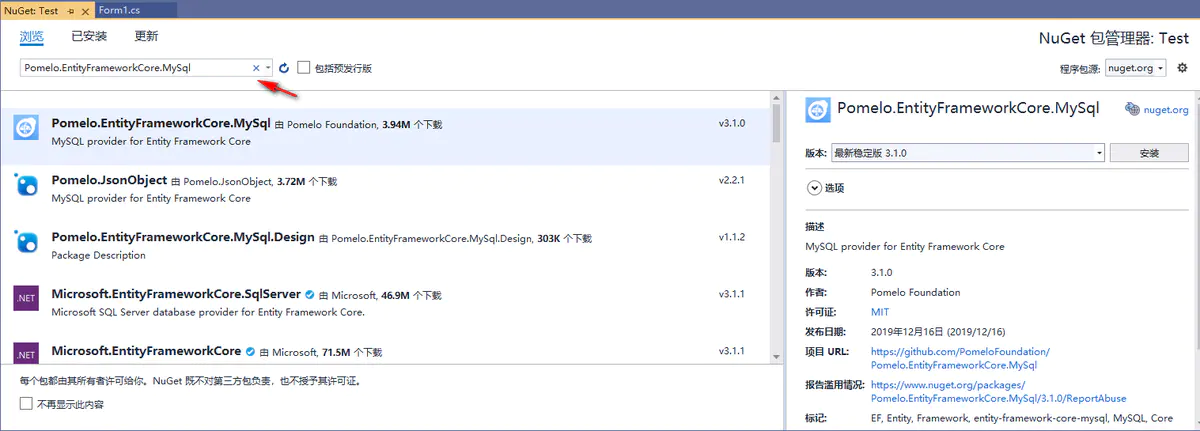Image resolution: width=1200 pixels, height=431 pixels.
Task: Click version v1.1.2 of MySql.Design package
Action: point(731,237)
